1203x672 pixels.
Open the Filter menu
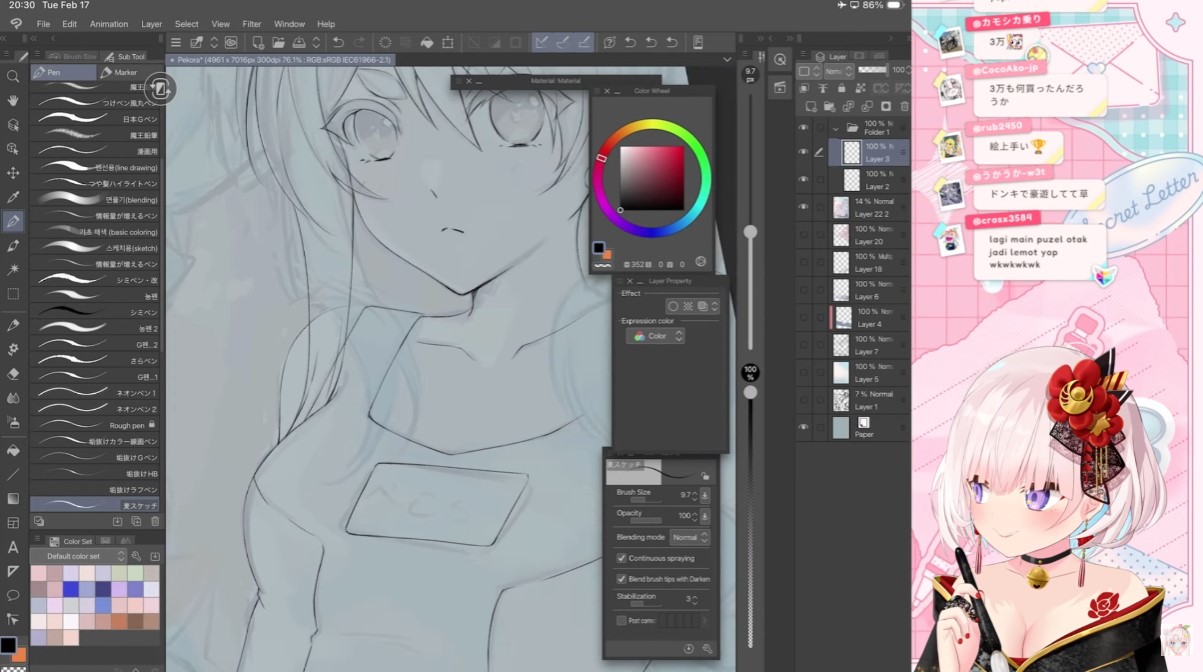point(252,24)
